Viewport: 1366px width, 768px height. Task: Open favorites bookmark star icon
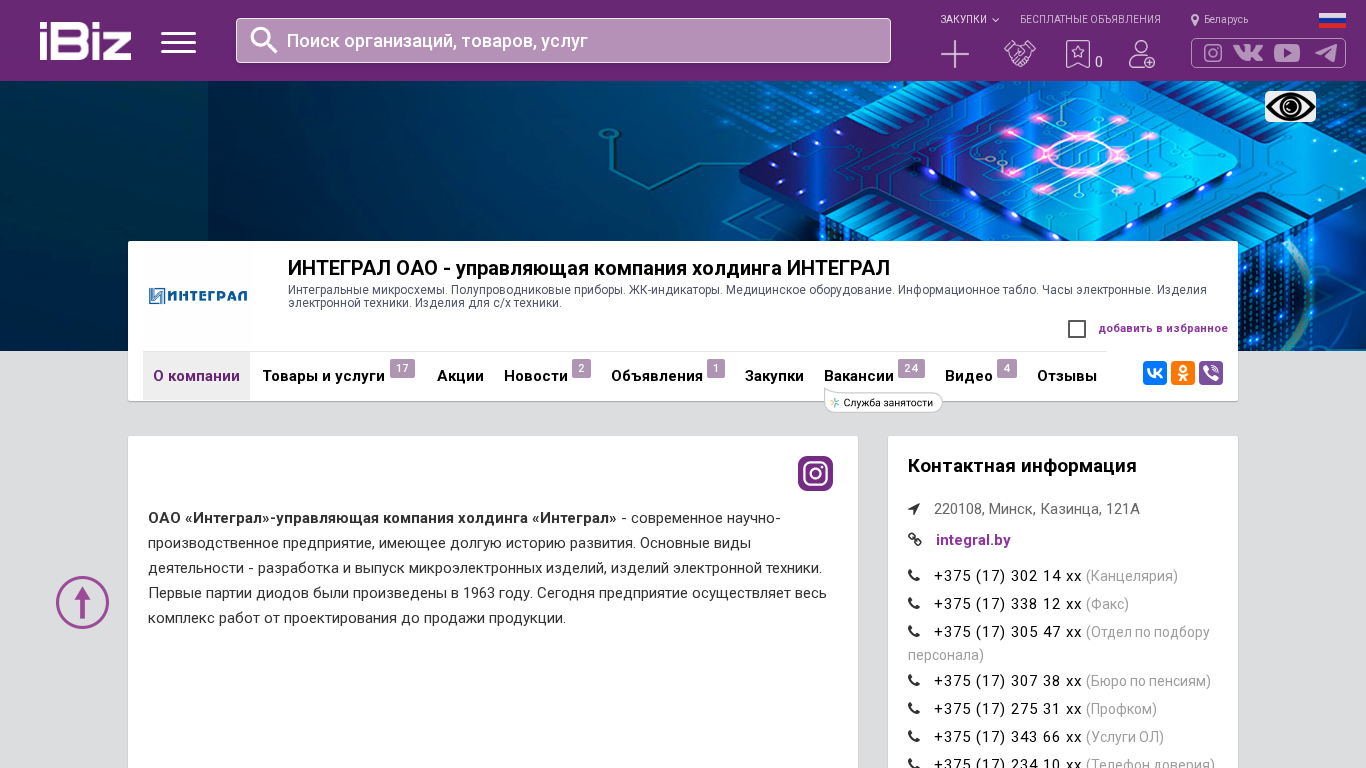click(x=1078, y=54)
